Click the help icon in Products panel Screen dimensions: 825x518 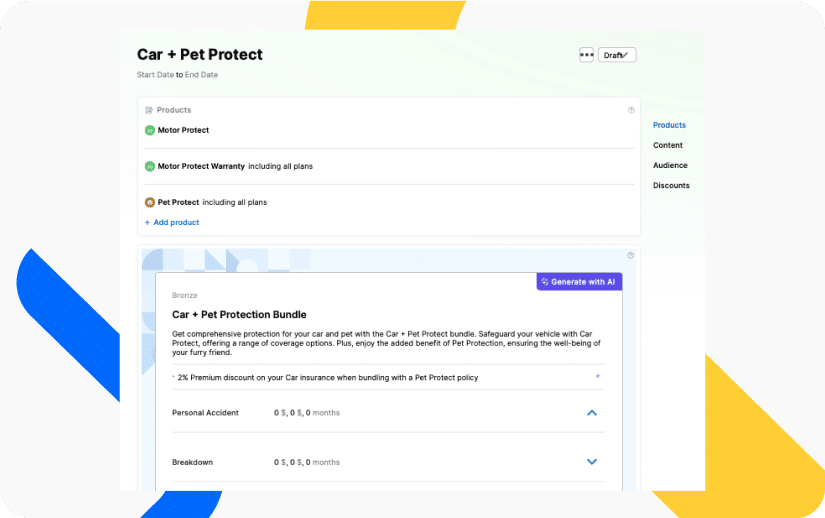coord(631,110)
